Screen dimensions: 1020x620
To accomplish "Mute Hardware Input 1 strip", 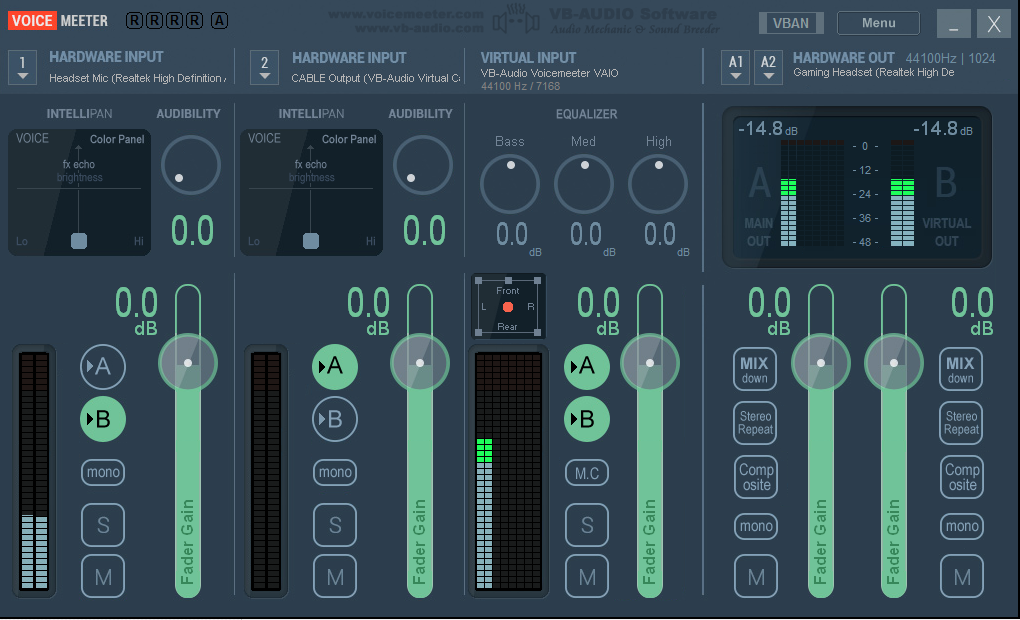I will (x=103, y=576).
